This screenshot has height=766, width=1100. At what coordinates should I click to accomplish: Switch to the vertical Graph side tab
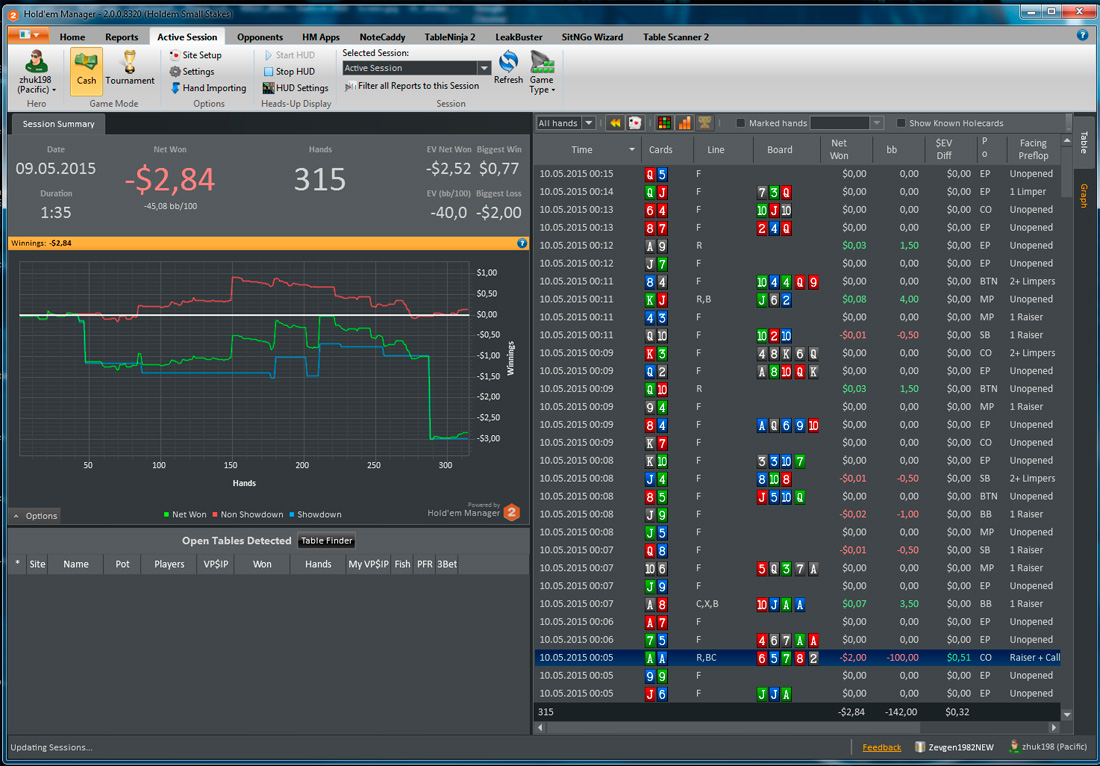1083,196
